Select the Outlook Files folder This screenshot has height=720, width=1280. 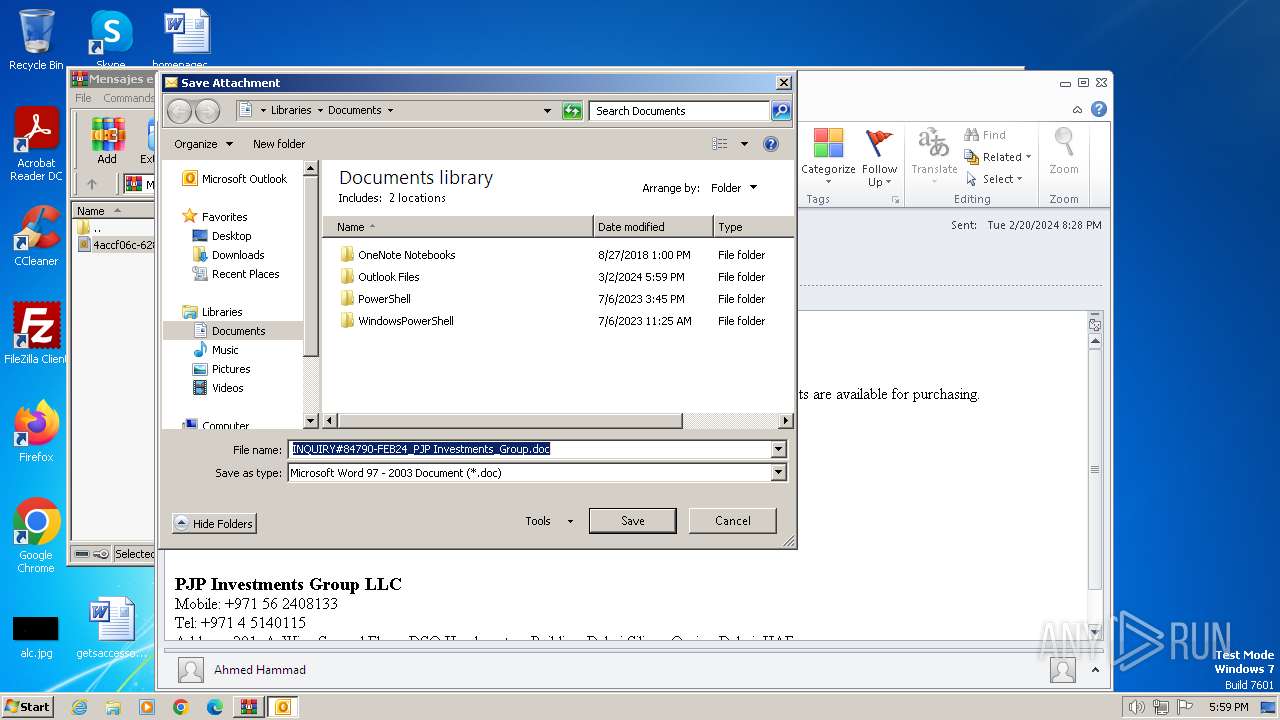pos(388,277)
